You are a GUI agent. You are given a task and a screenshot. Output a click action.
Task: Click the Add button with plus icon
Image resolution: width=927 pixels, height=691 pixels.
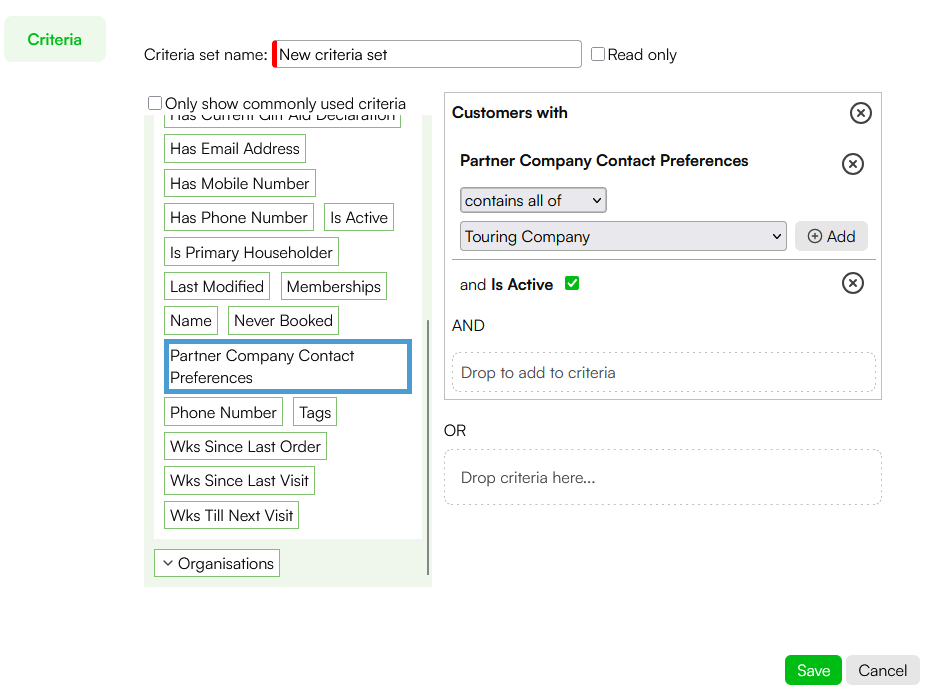tap(831, 236)
